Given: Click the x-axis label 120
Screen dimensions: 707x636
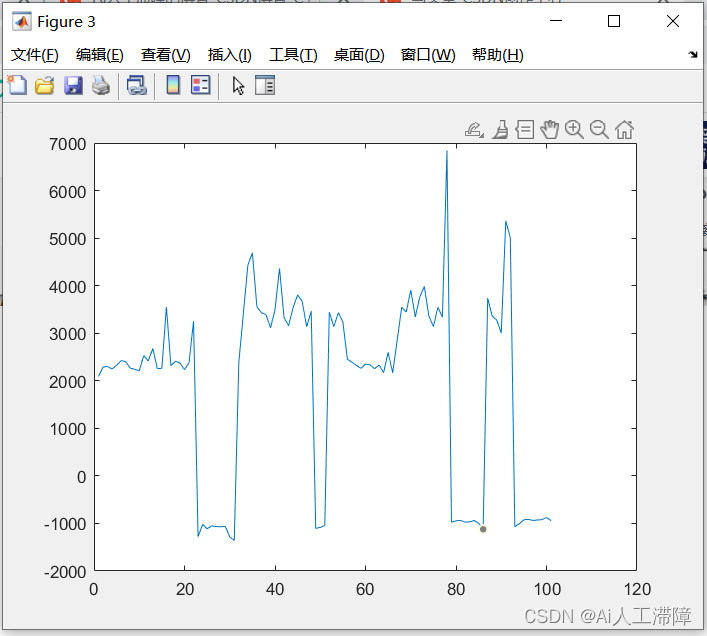Looking at the screenshot, I should [x=637, y=589].
